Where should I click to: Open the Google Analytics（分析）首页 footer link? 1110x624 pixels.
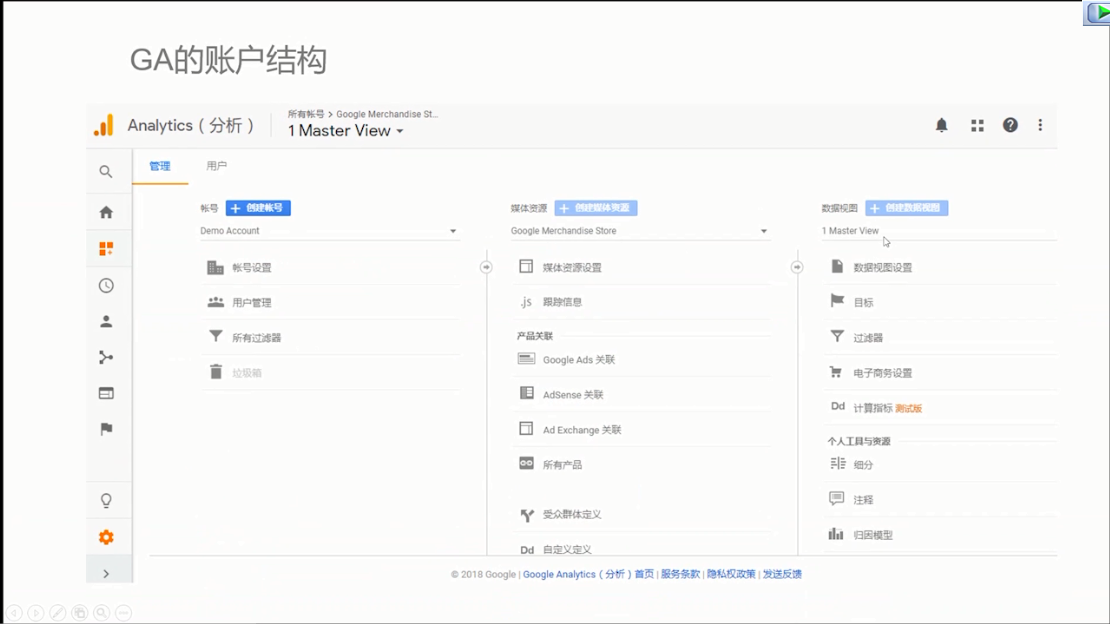click(588, 574)
